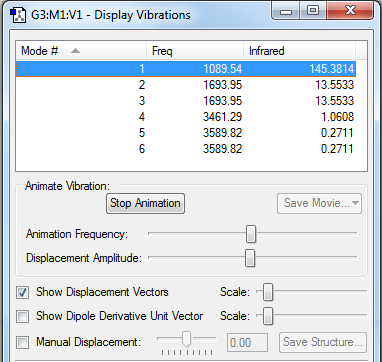The width and height of the screenshot is (382, 362).
Task: Click the Animation Frequency slider handle
Action: coord(251,234)
